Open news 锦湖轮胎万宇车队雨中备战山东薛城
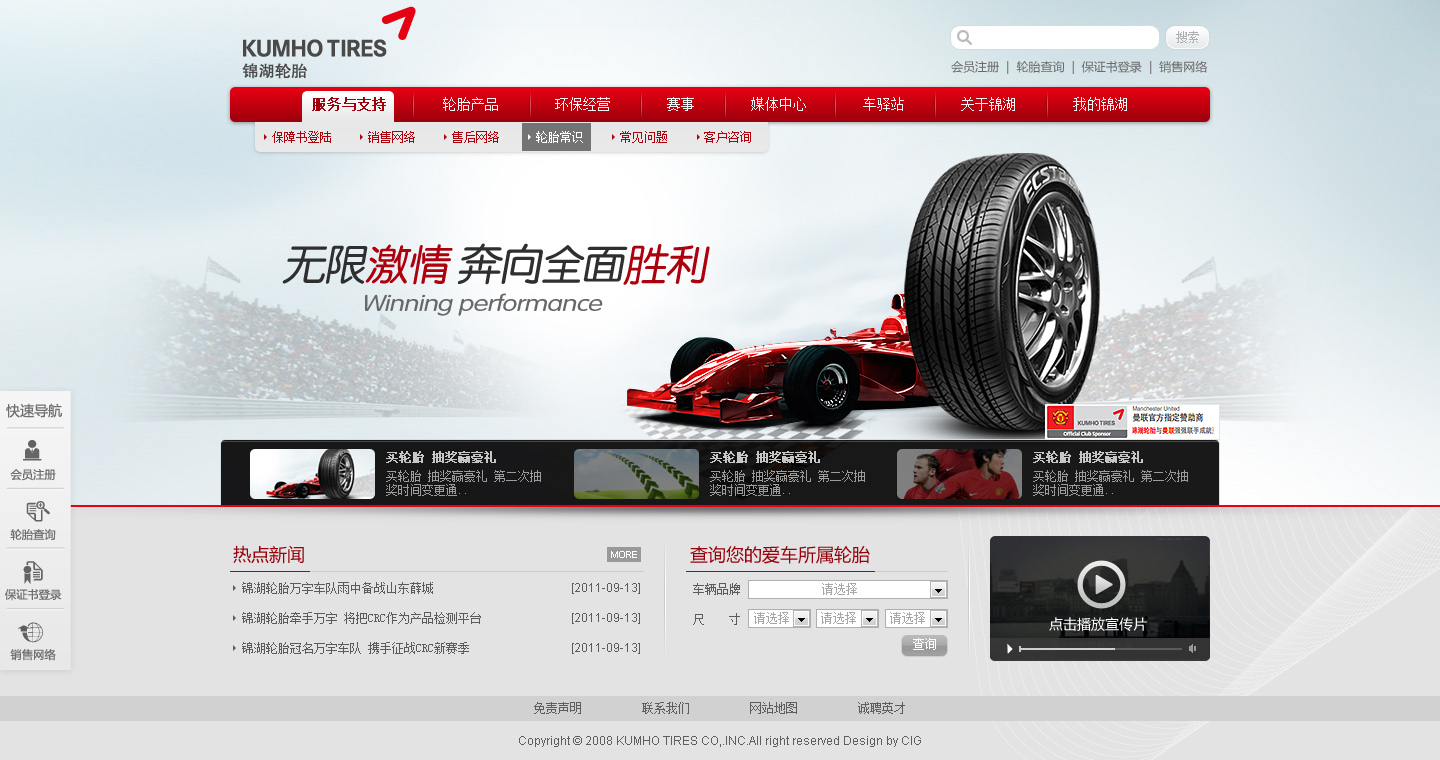The image size is (1440, 760). [x=337, y=588]
